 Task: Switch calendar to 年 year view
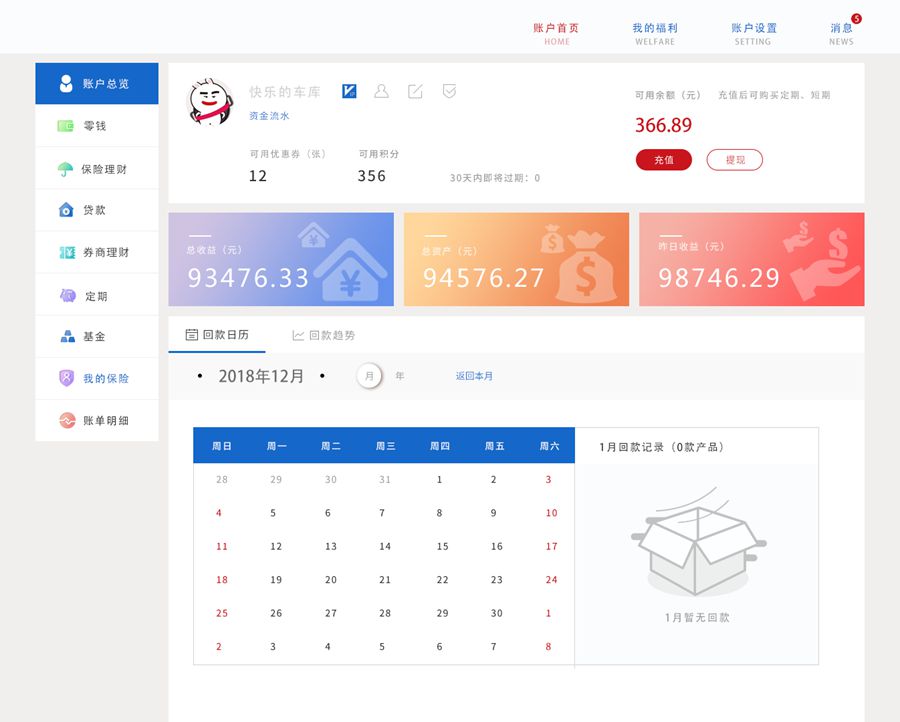pos(400,376)
